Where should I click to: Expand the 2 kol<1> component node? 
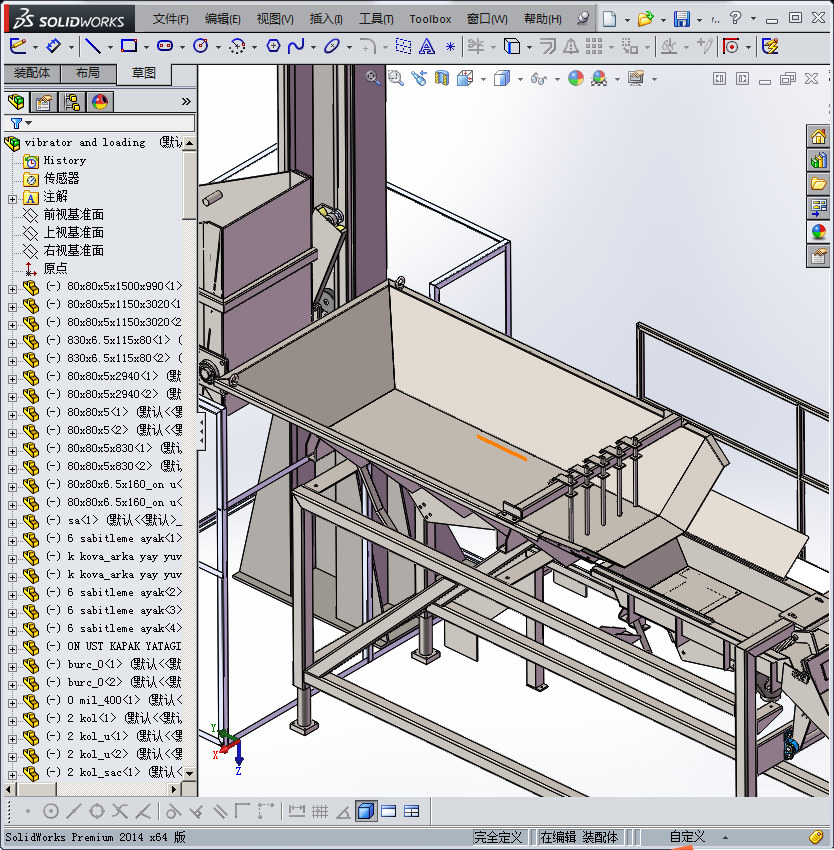(x=12, y=718)
